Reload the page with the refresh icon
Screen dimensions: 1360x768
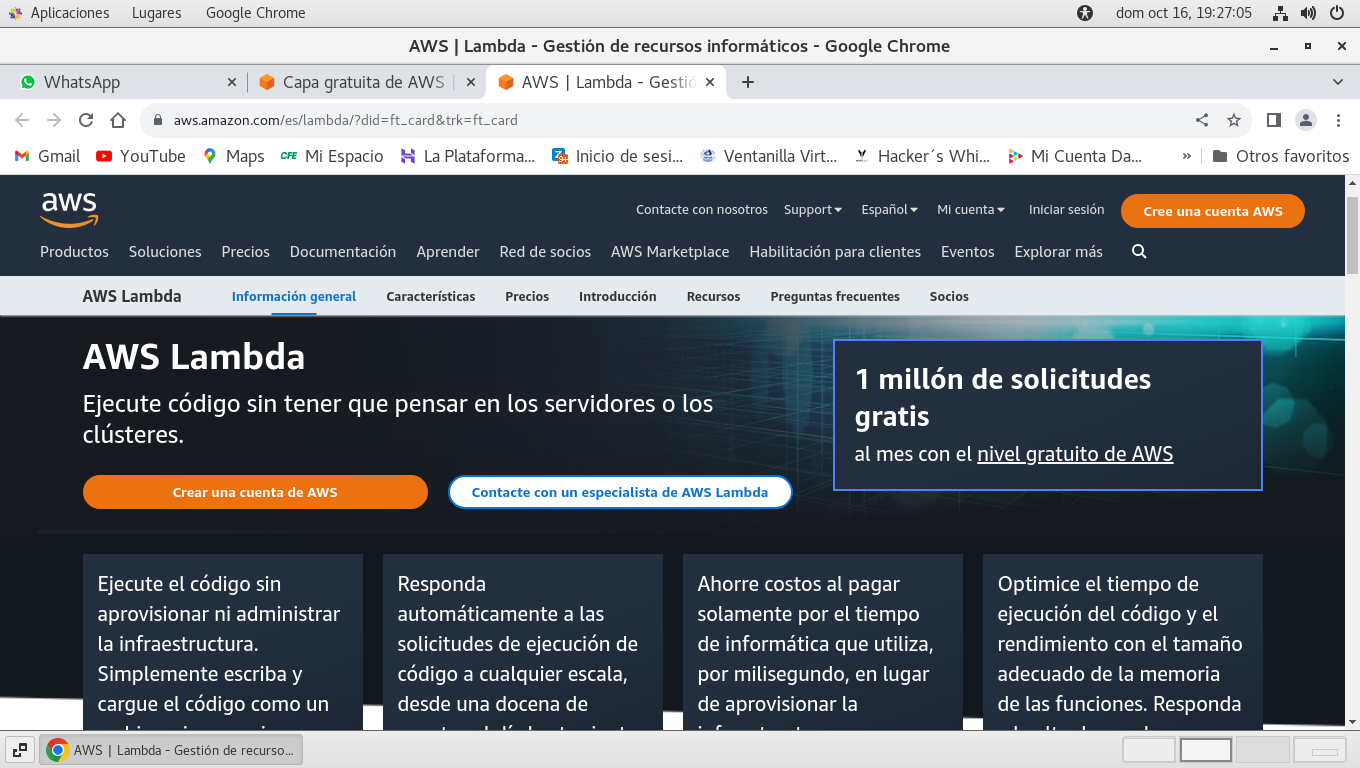pyautogui.click(x=86, y=120)
